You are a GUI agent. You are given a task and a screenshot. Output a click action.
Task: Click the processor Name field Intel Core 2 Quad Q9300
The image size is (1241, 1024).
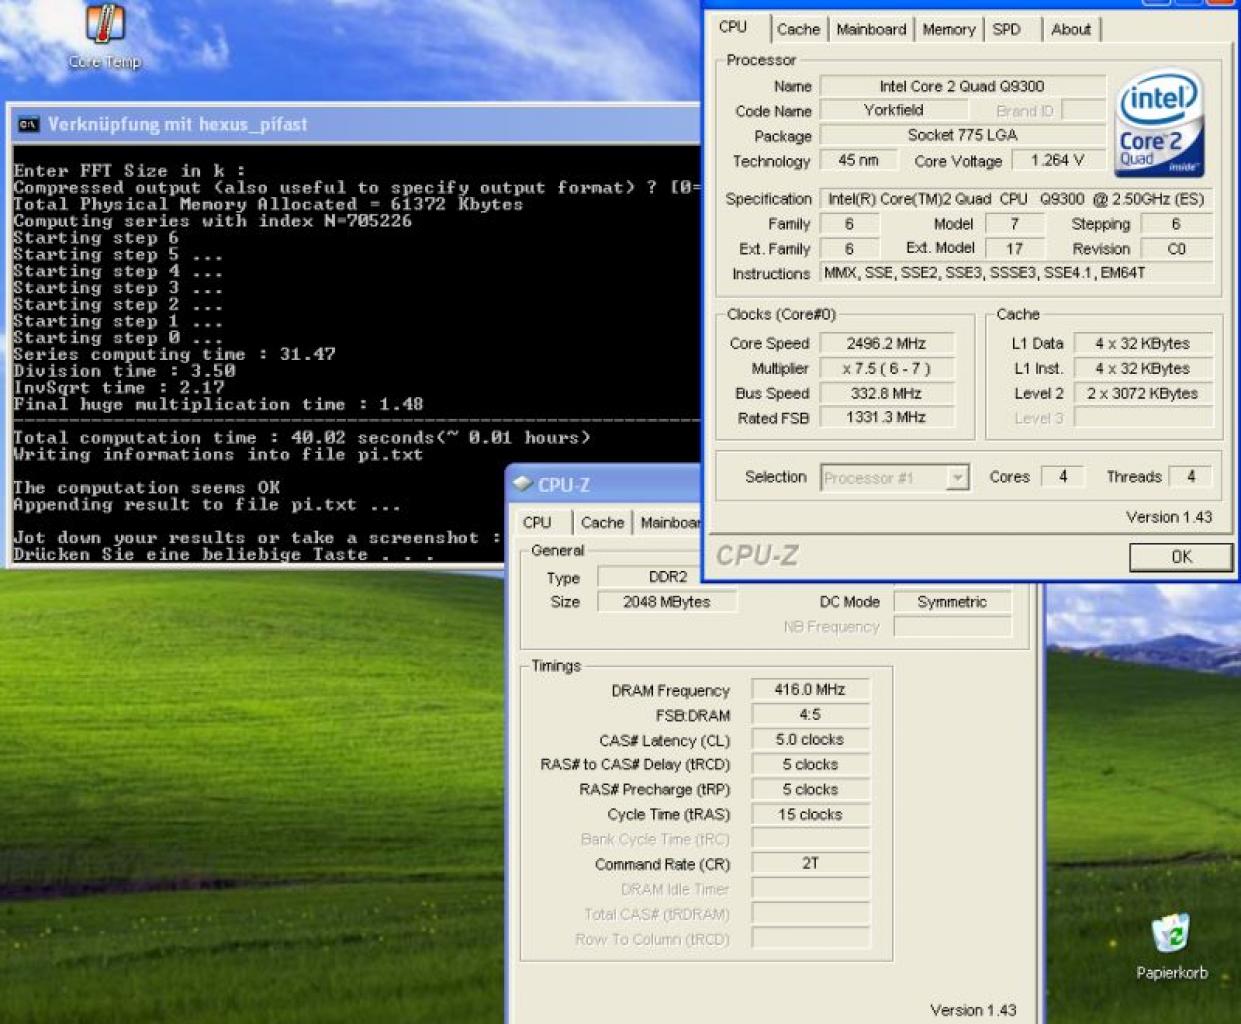[962, 86]
